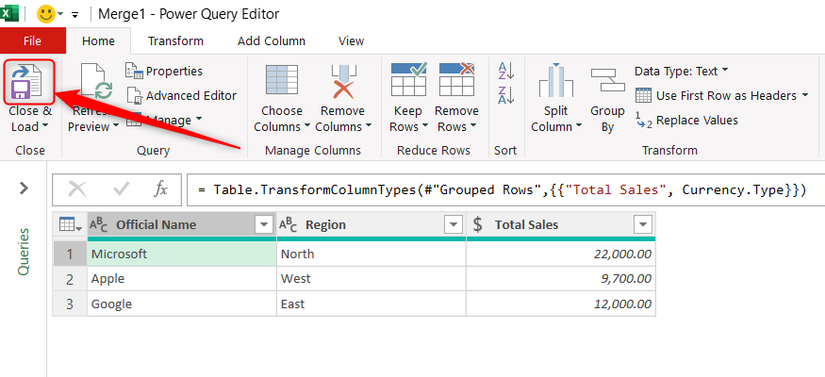825x377 pixels.
Task: Click the Remove Columns icon
Action: click(343, 81)
